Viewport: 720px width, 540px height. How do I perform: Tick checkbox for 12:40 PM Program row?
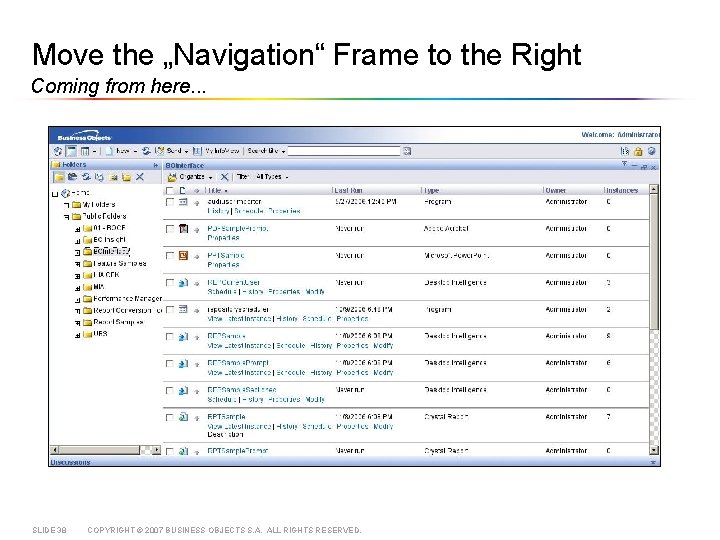(170, 202)
